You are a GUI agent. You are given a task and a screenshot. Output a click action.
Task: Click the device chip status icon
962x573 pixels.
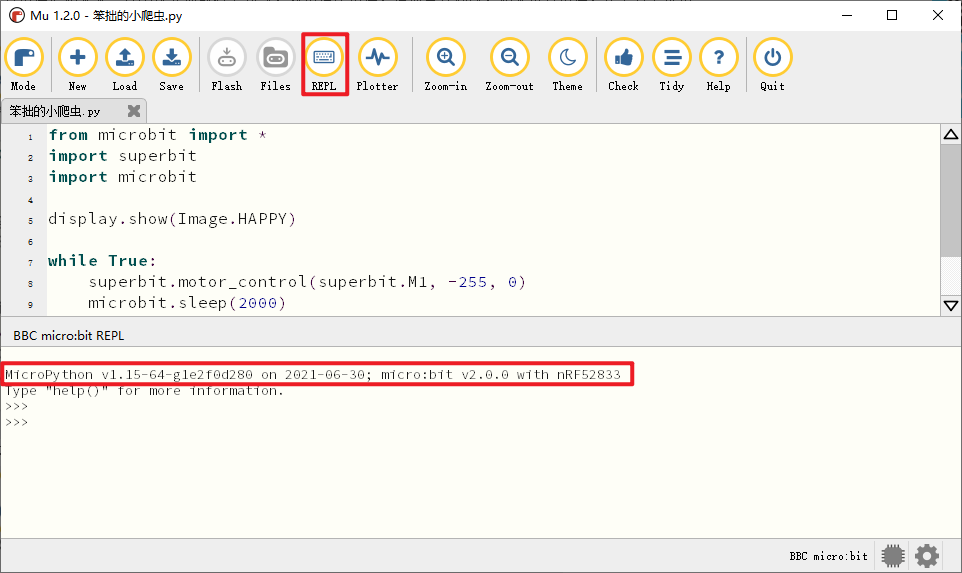893,556
